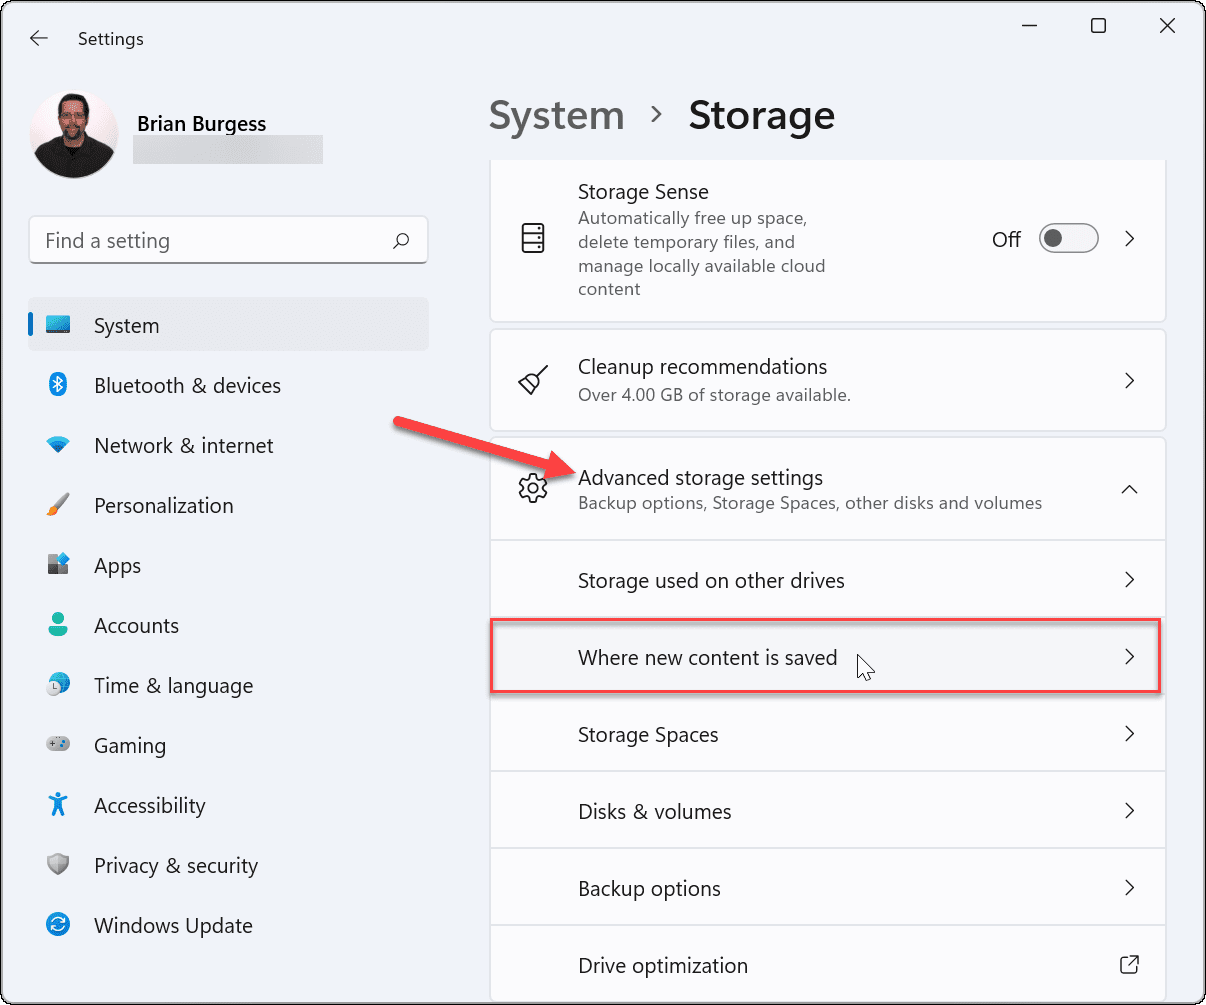Screen dimensions: 1206x1005
Task: Open Storage used on other drives
Action: click(828, 580)
